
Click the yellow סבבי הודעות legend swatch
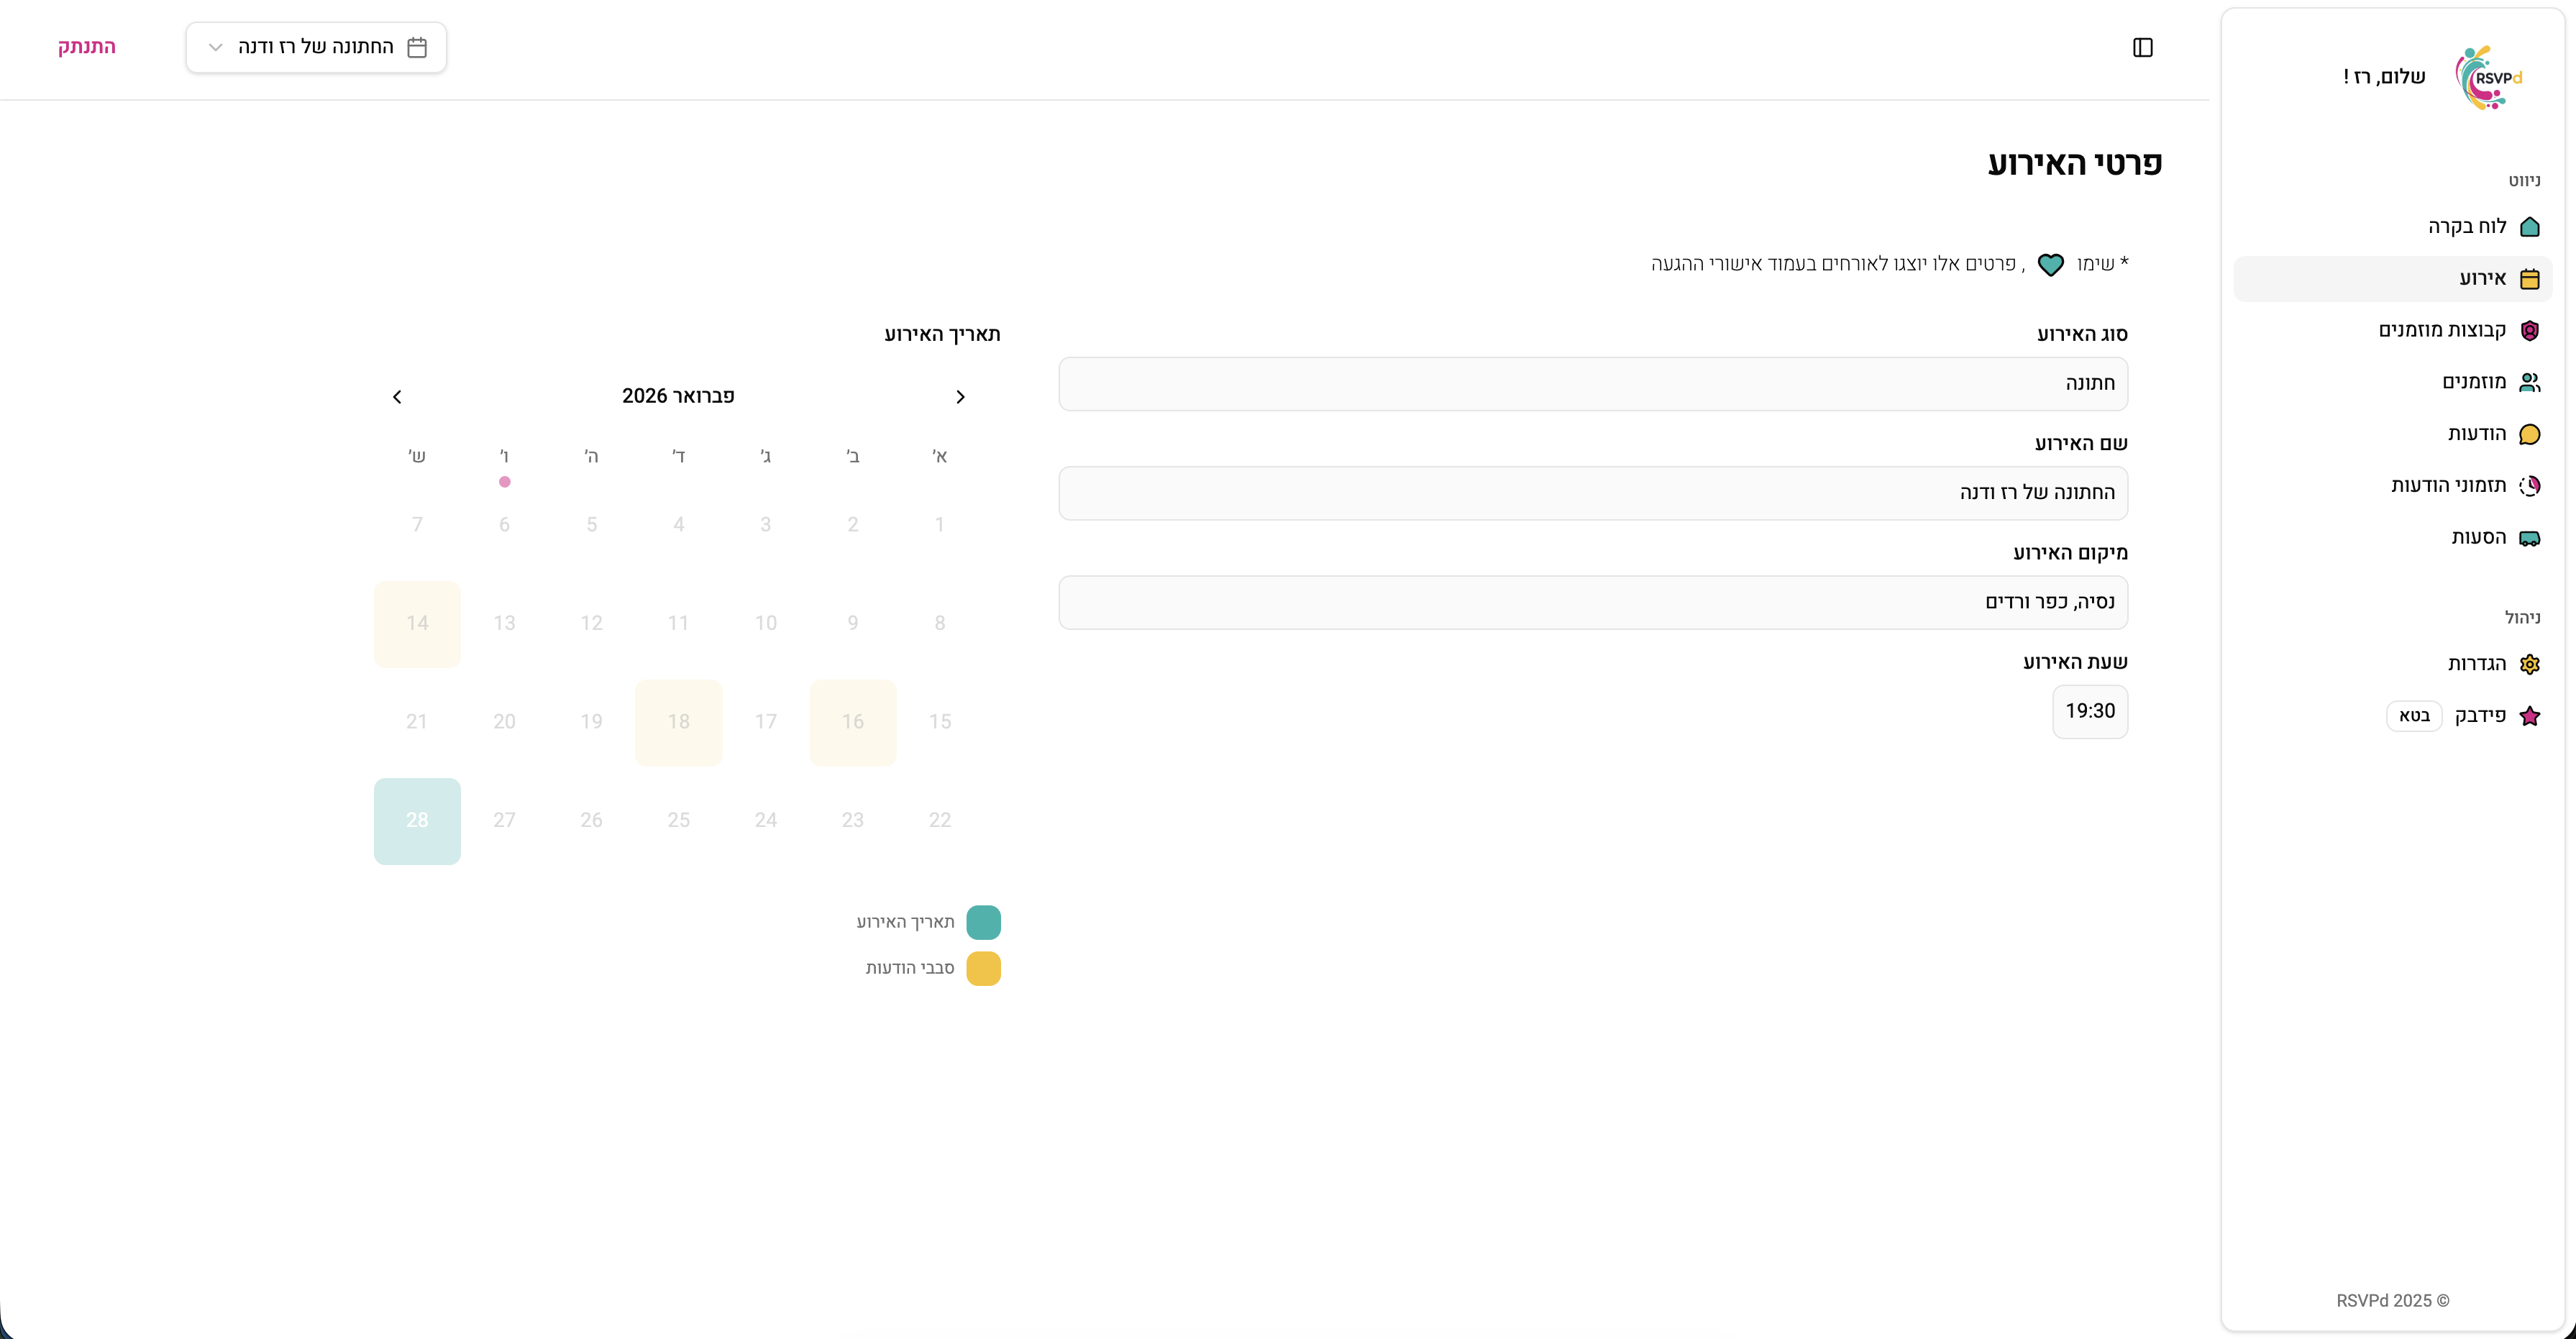click(x=983, y=968)
